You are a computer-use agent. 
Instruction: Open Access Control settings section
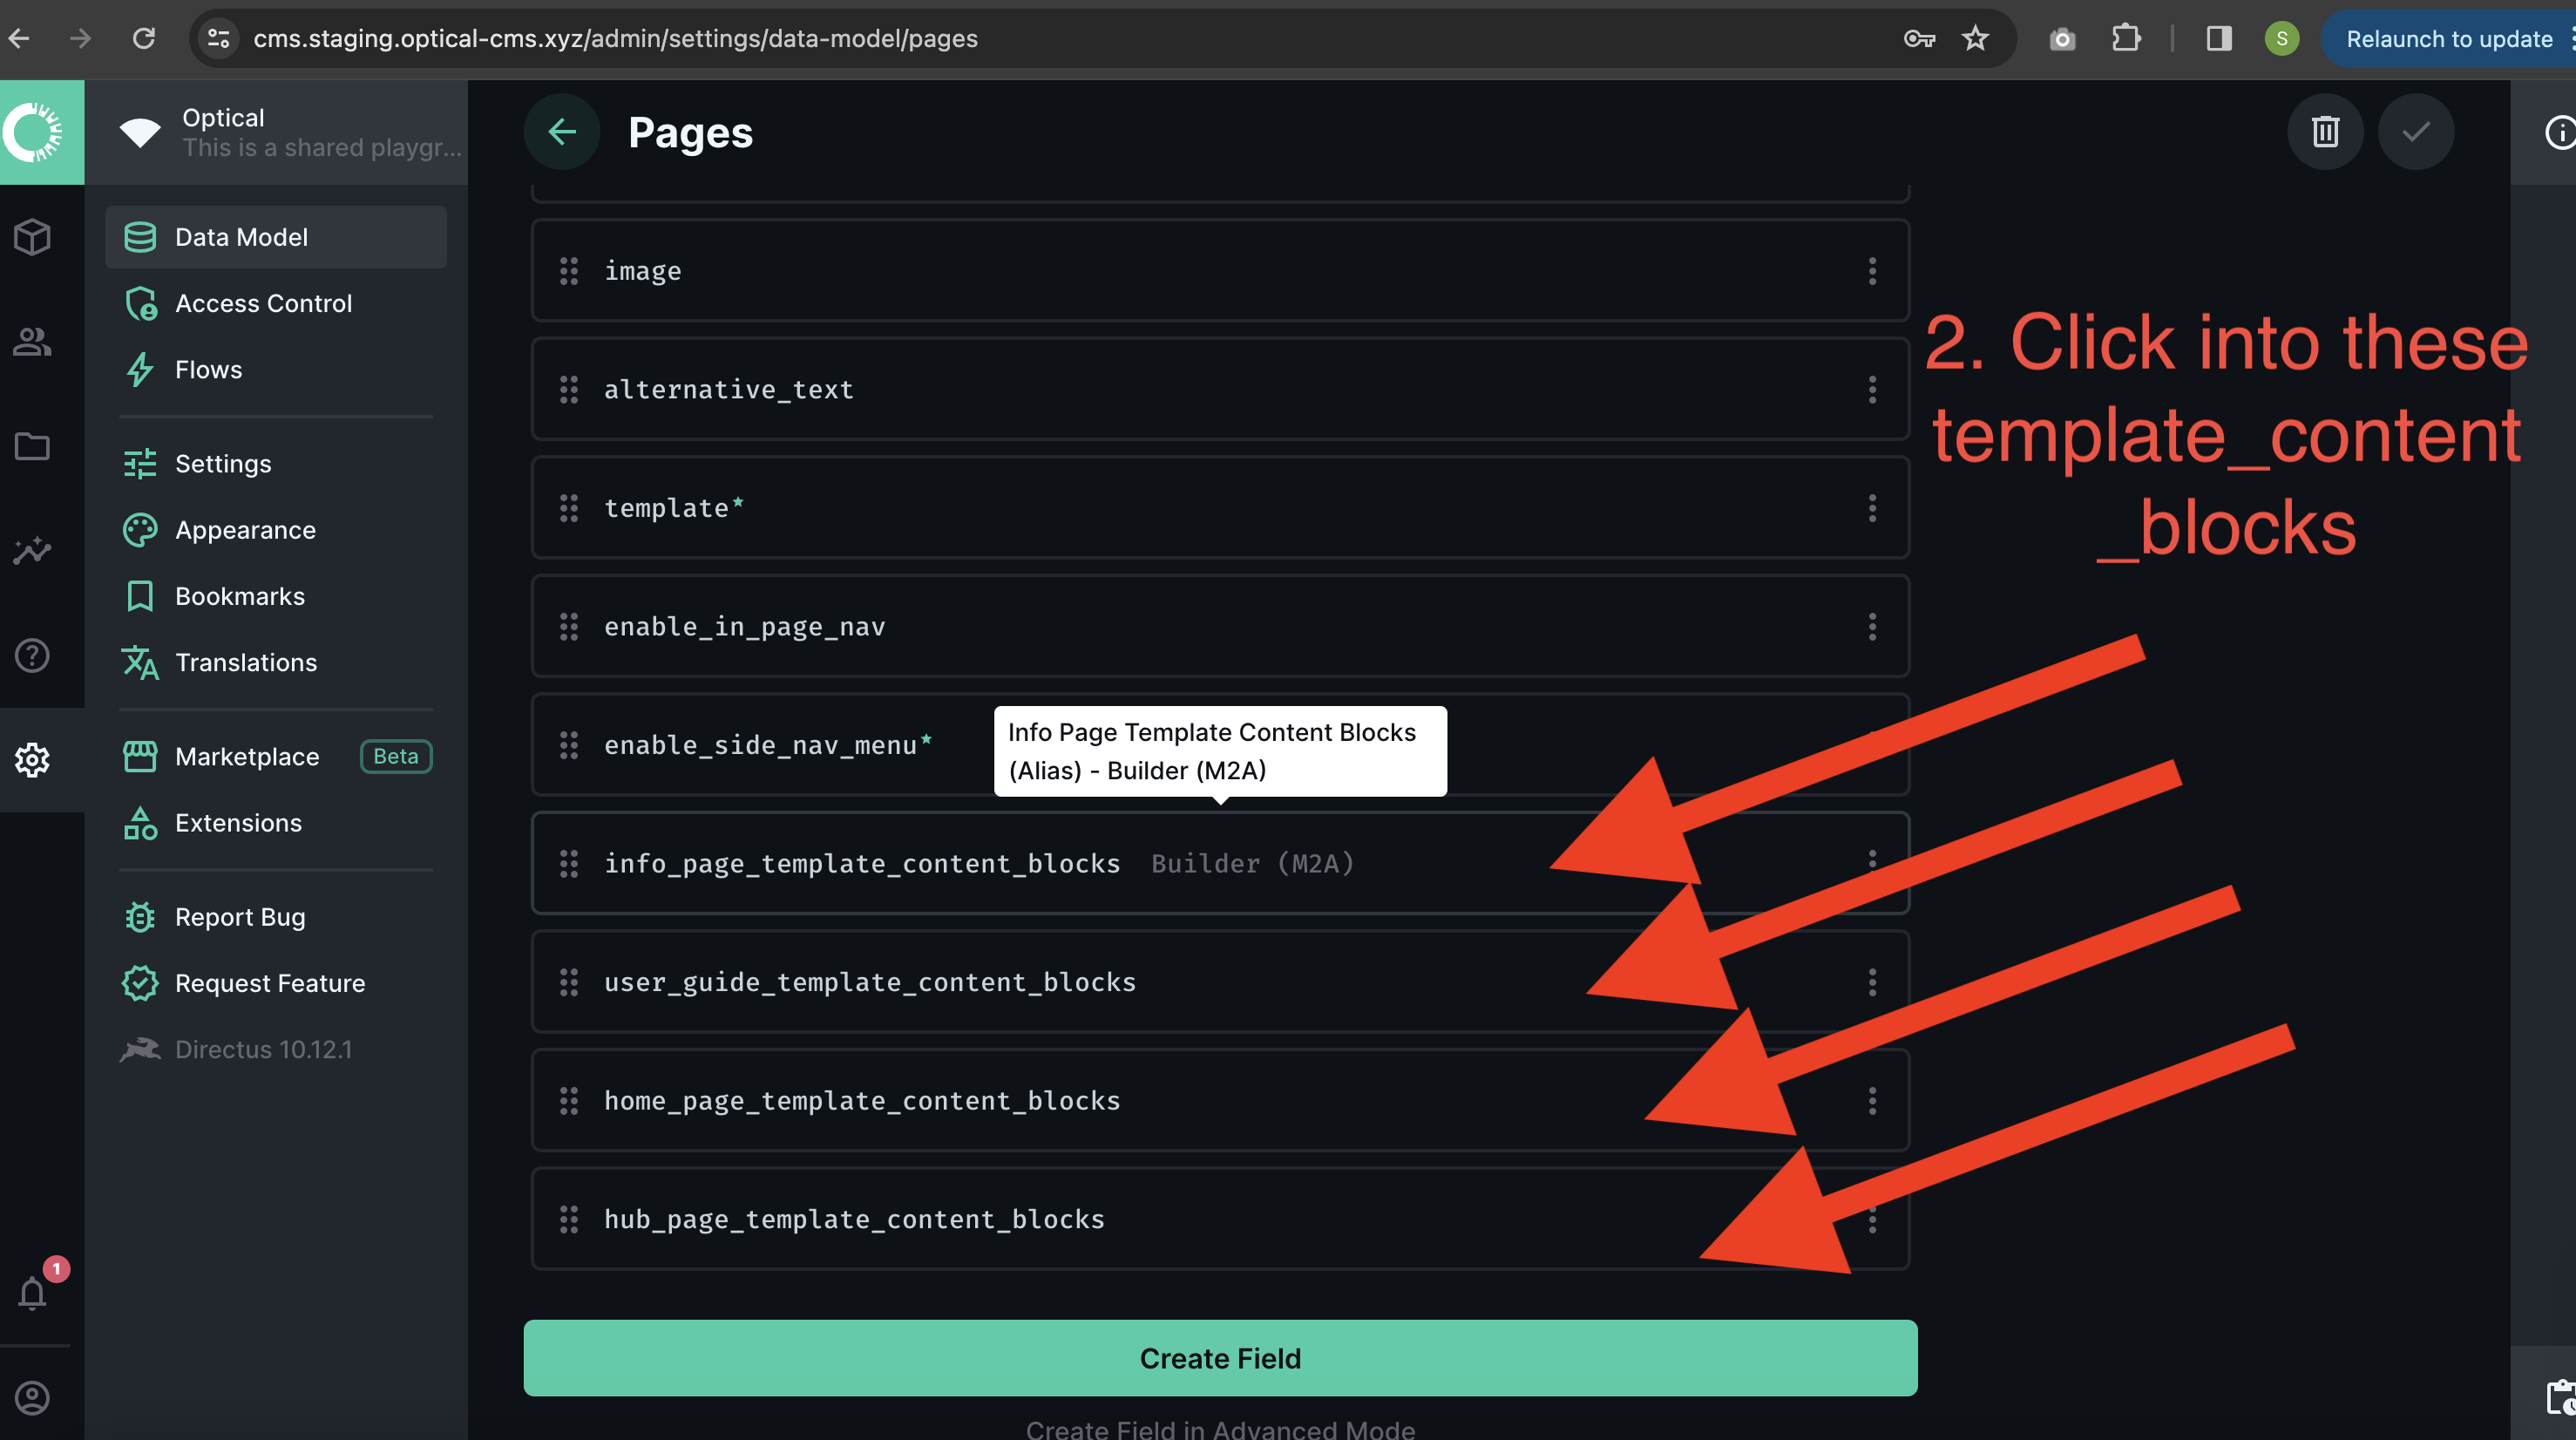263,303
